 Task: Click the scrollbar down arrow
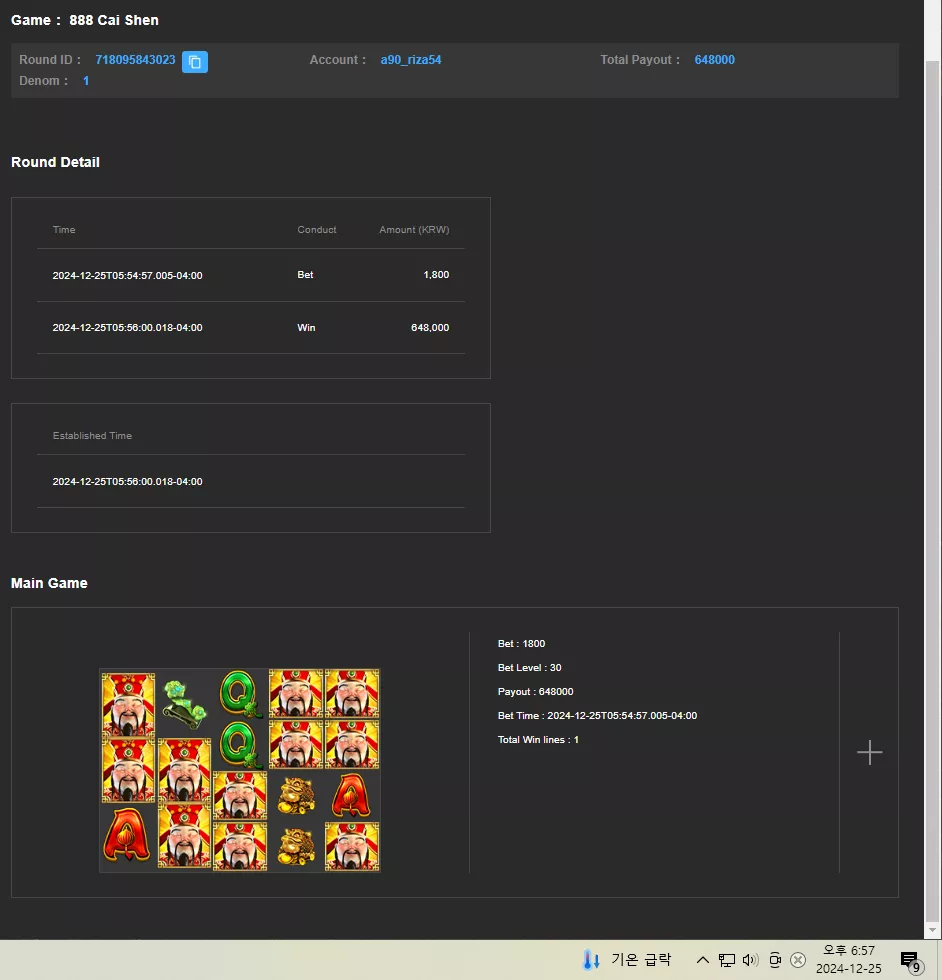[x=932, y=930]
